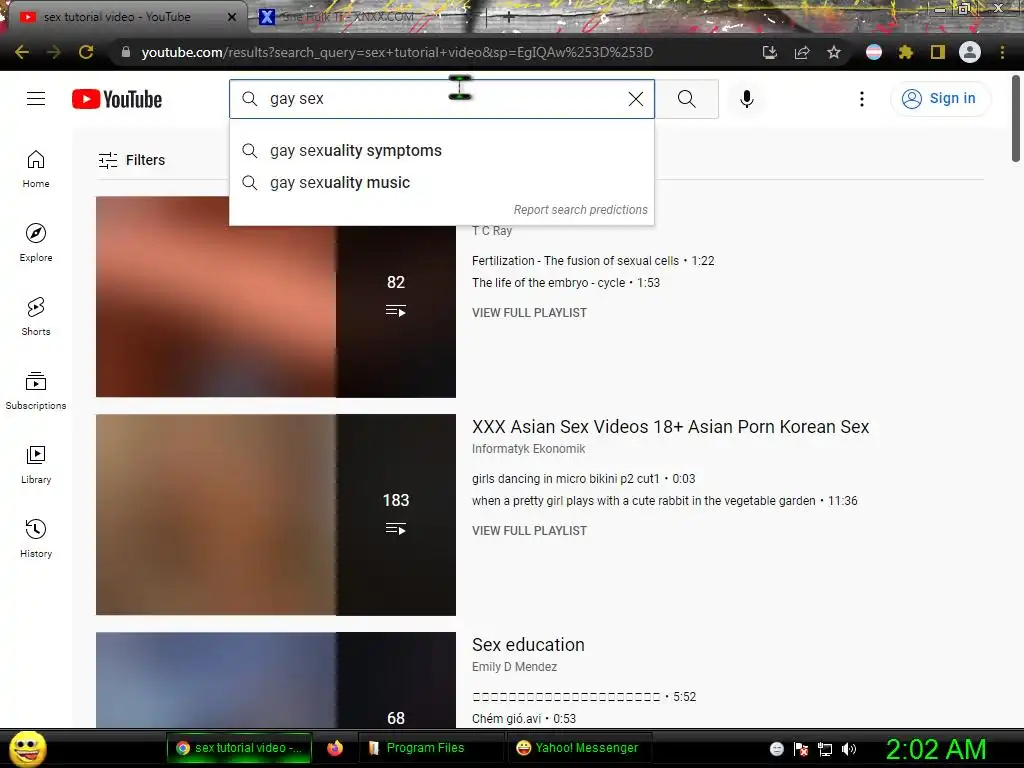1024x768 pixels.
Task: View site info via the padlock icon
Action: click(126, 52)
